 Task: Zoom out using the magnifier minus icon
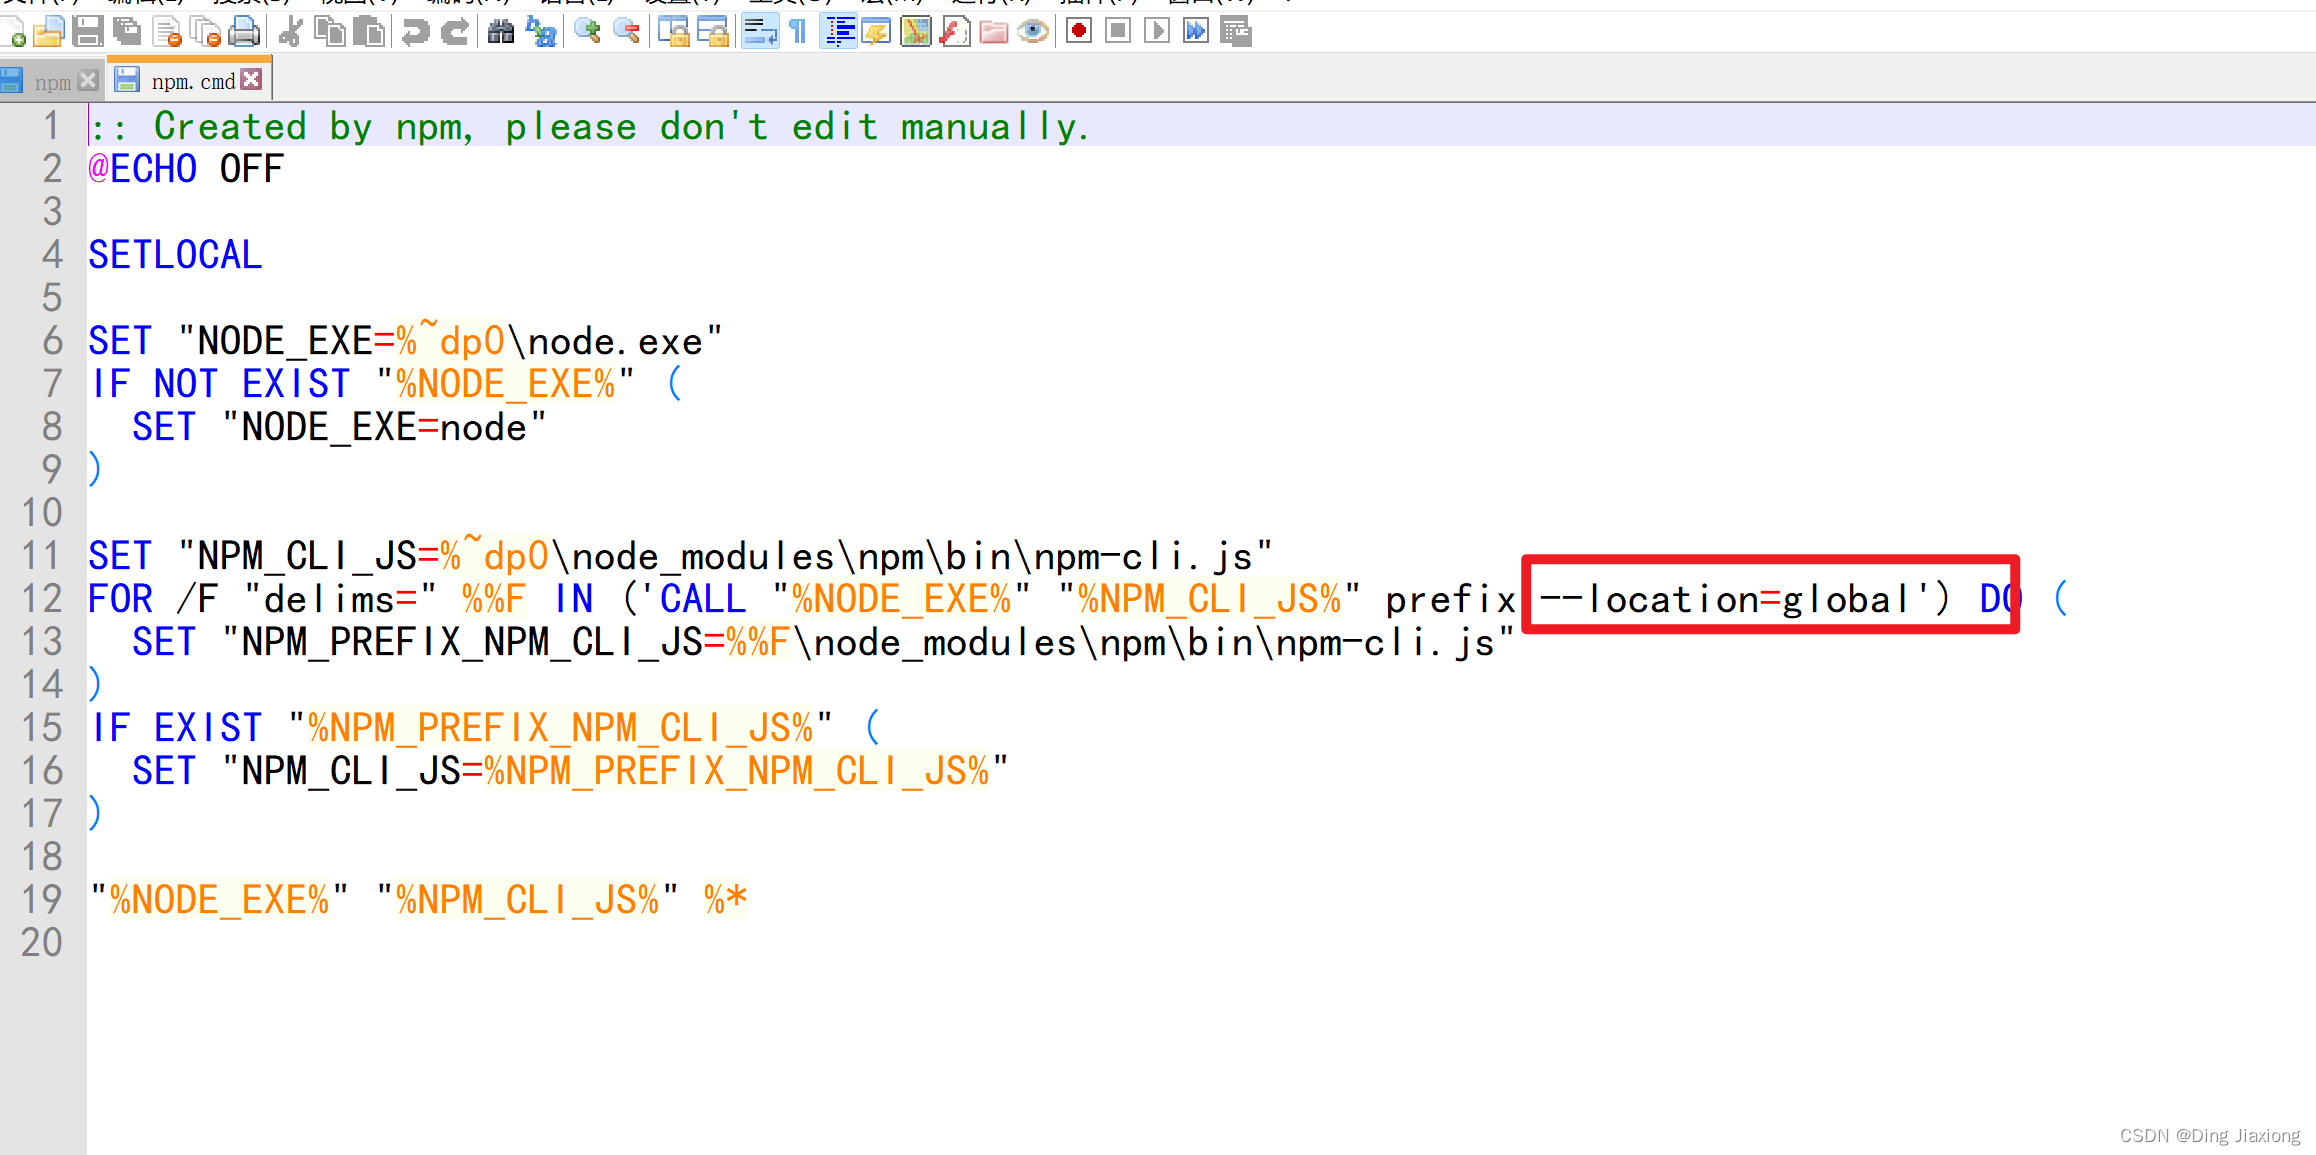[627, 32]
